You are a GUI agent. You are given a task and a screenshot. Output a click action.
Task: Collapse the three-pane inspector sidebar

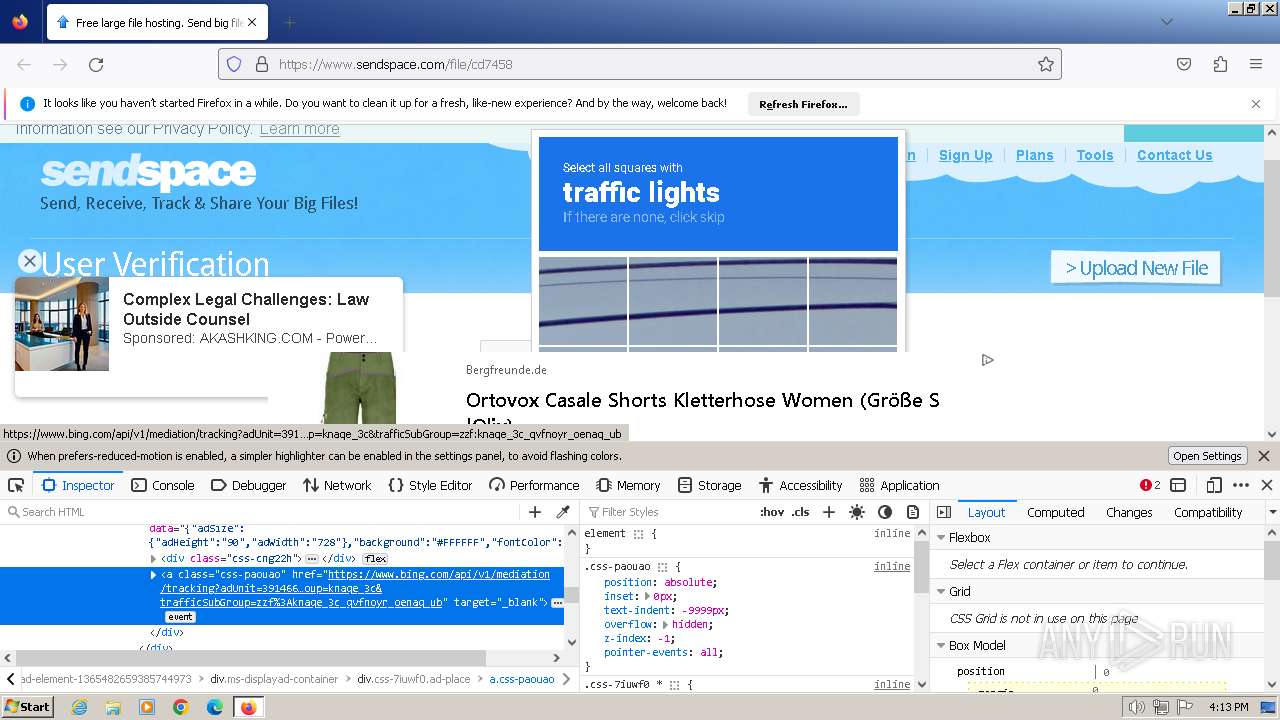[x=943, y=512]
